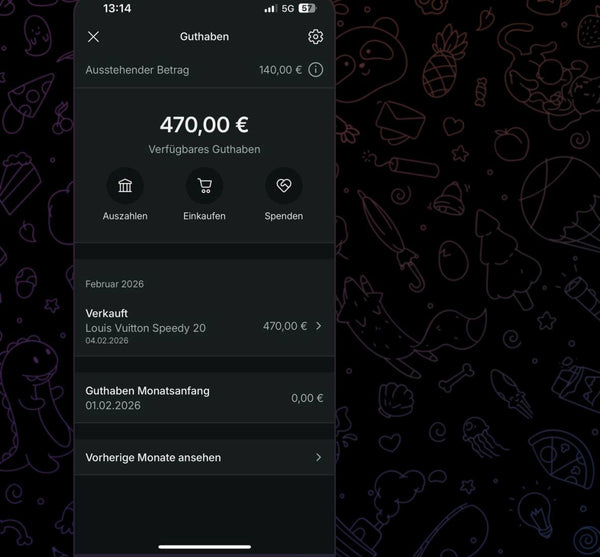Screen dimensions: 600x557
Task: Tap the Guthaben Monatsanfang row
Action: tap(204, 398)
